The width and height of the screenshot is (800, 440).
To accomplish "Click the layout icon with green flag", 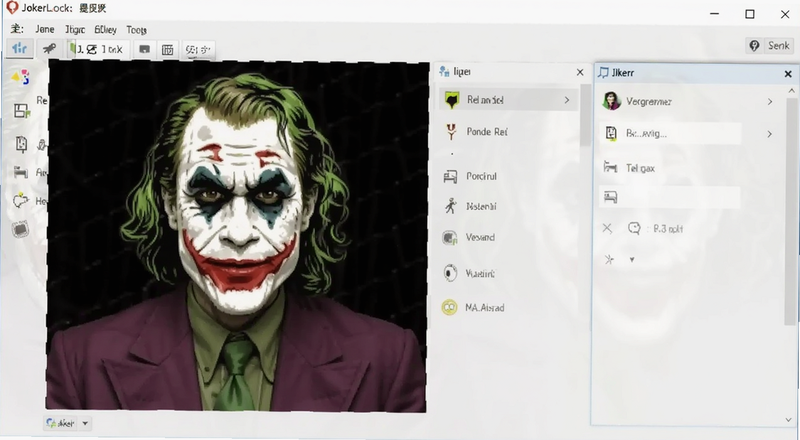I will [22, 111].
